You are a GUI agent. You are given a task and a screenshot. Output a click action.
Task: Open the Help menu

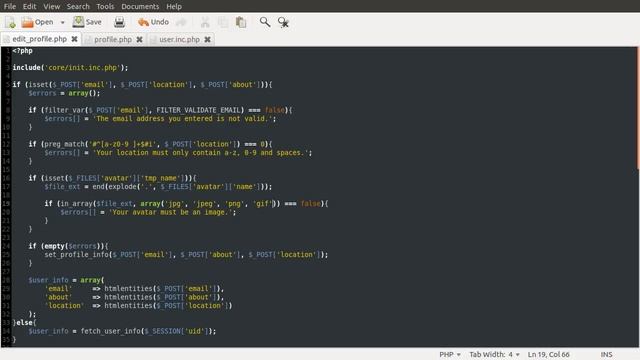click(174, 7)
